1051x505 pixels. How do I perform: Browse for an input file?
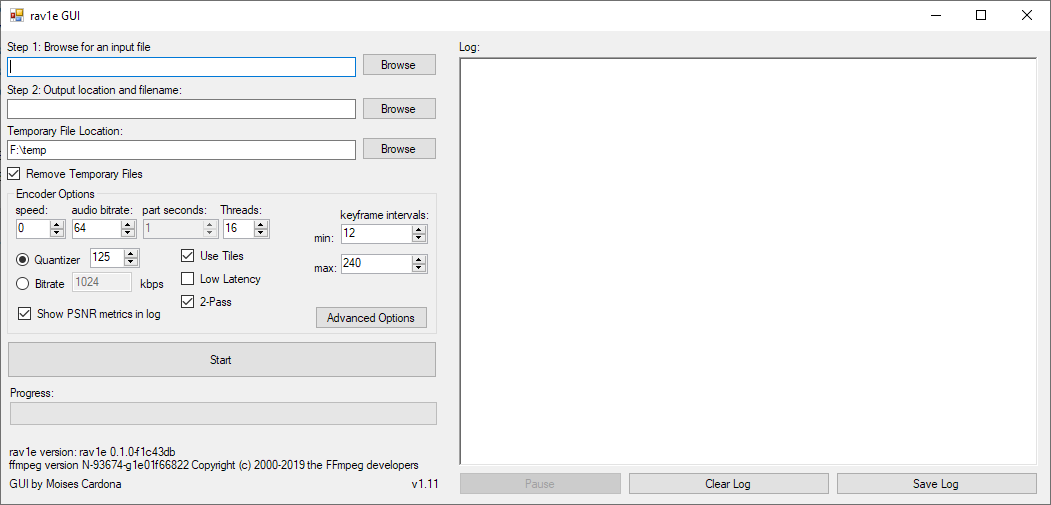pos(398,65)
